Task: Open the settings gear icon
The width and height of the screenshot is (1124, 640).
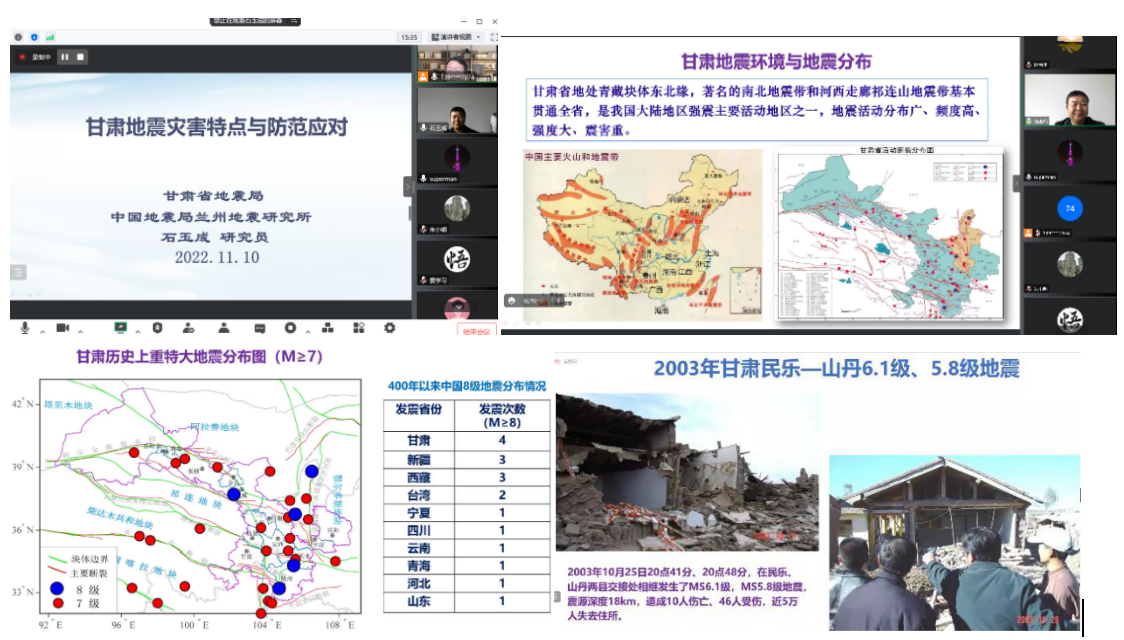Action: (390, 328)
